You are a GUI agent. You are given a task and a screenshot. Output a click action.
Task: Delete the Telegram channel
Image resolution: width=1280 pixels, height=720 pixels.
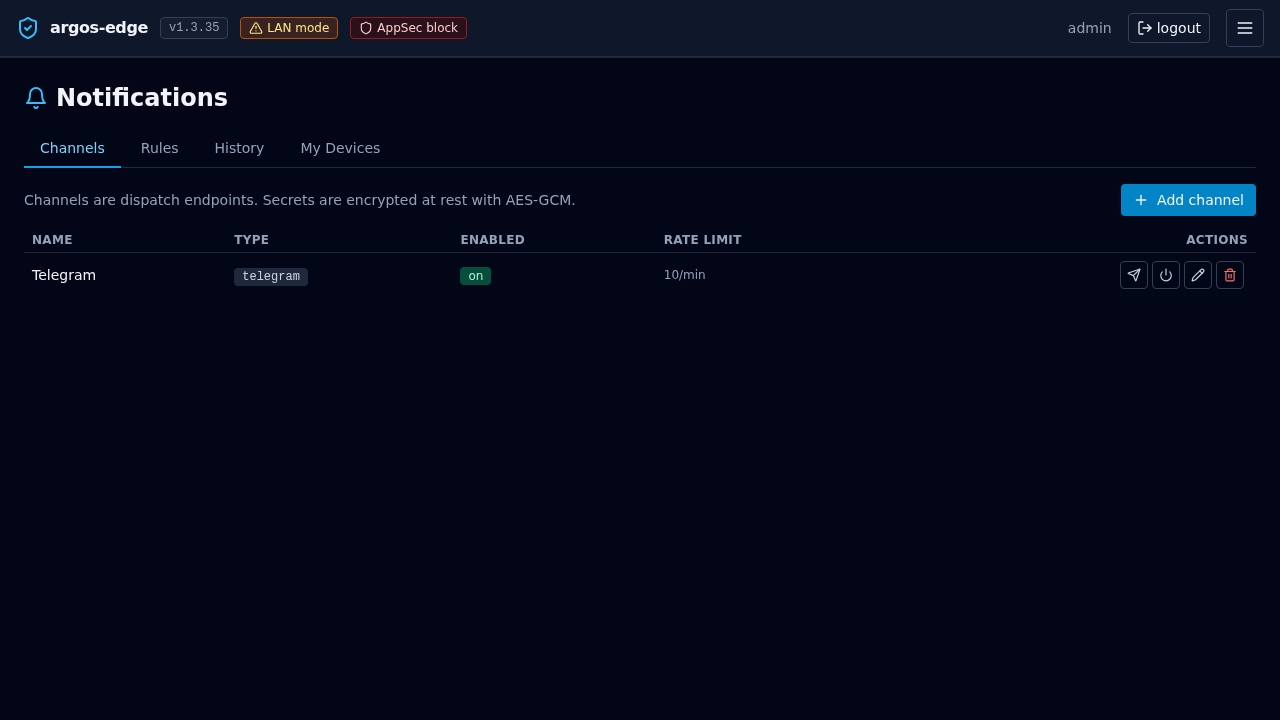[1230, 275]
